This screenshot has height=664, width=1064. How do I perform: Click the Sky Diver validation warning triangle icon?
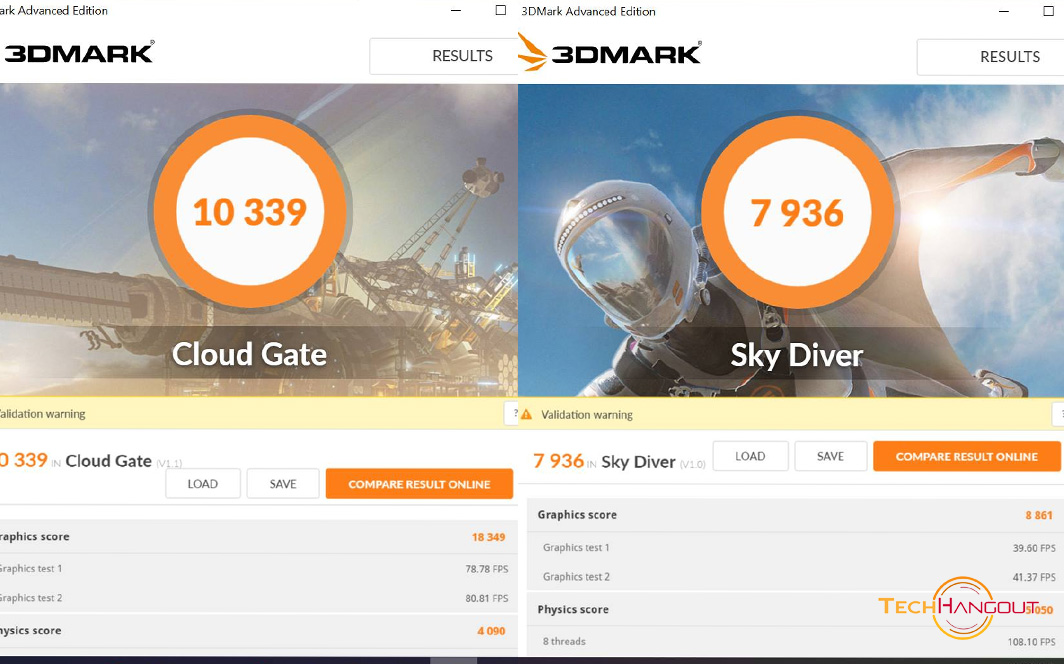pyautogui.click(x=527, y=414)
